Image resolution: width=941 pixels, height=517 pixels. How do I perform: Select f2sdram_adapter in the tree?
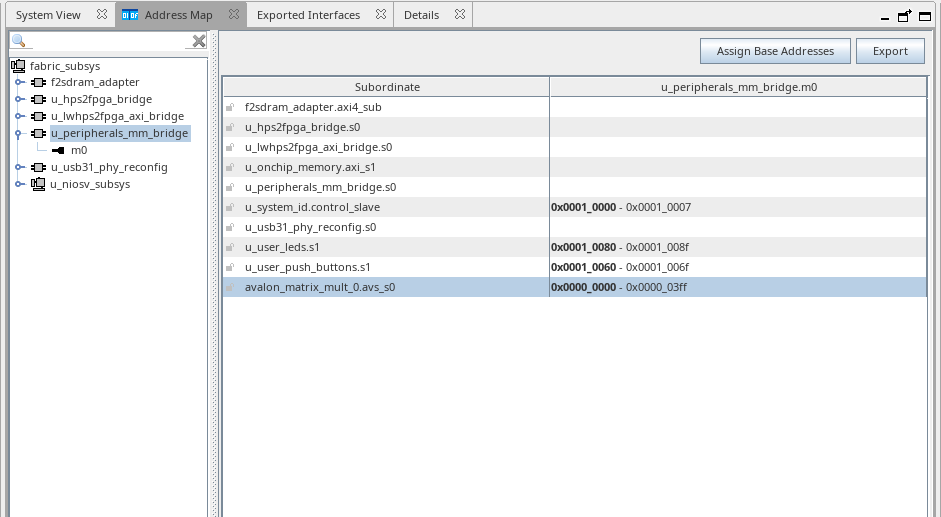[95, 82]
